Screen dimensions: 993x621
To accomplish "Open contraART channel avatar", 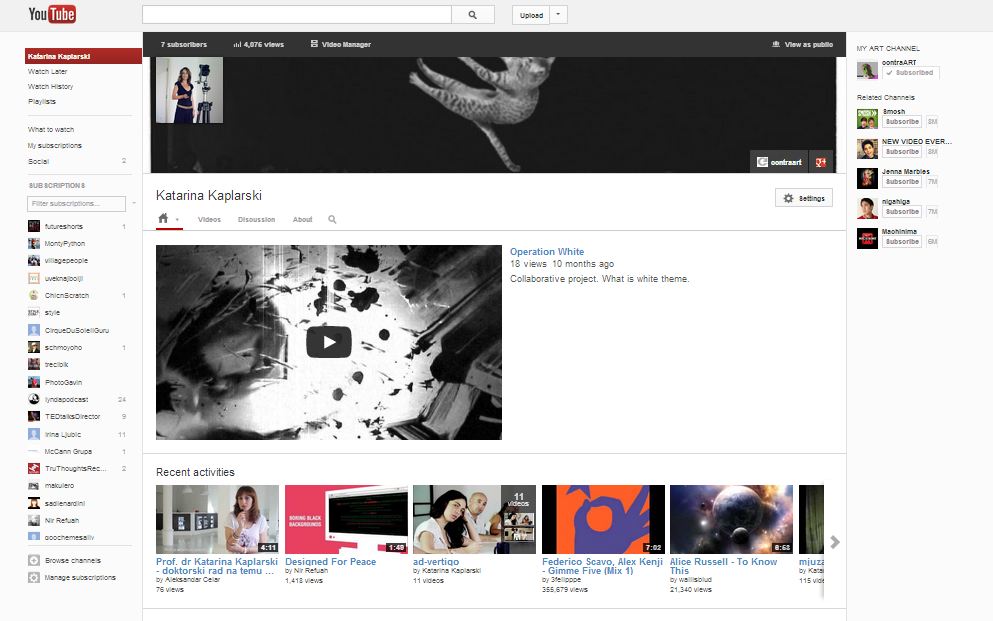I will [867, 70].
